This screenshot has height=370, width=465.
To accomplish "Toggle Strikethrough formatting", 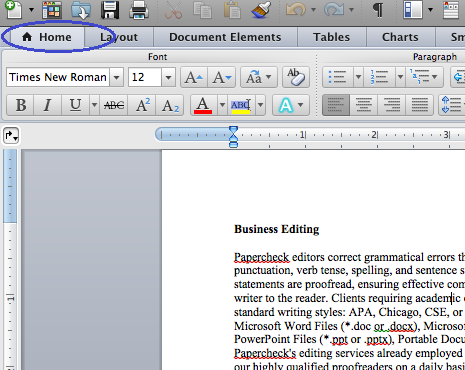I will pyautogui.click(x=114, y=105).
